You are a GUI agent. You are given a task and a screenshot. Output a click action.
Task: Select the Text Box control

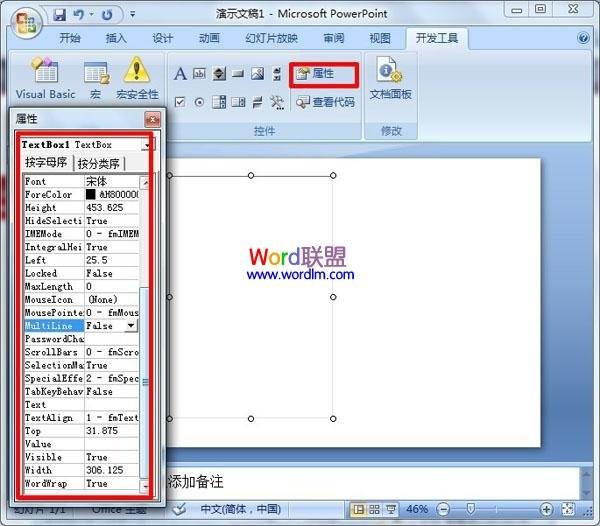199,73
